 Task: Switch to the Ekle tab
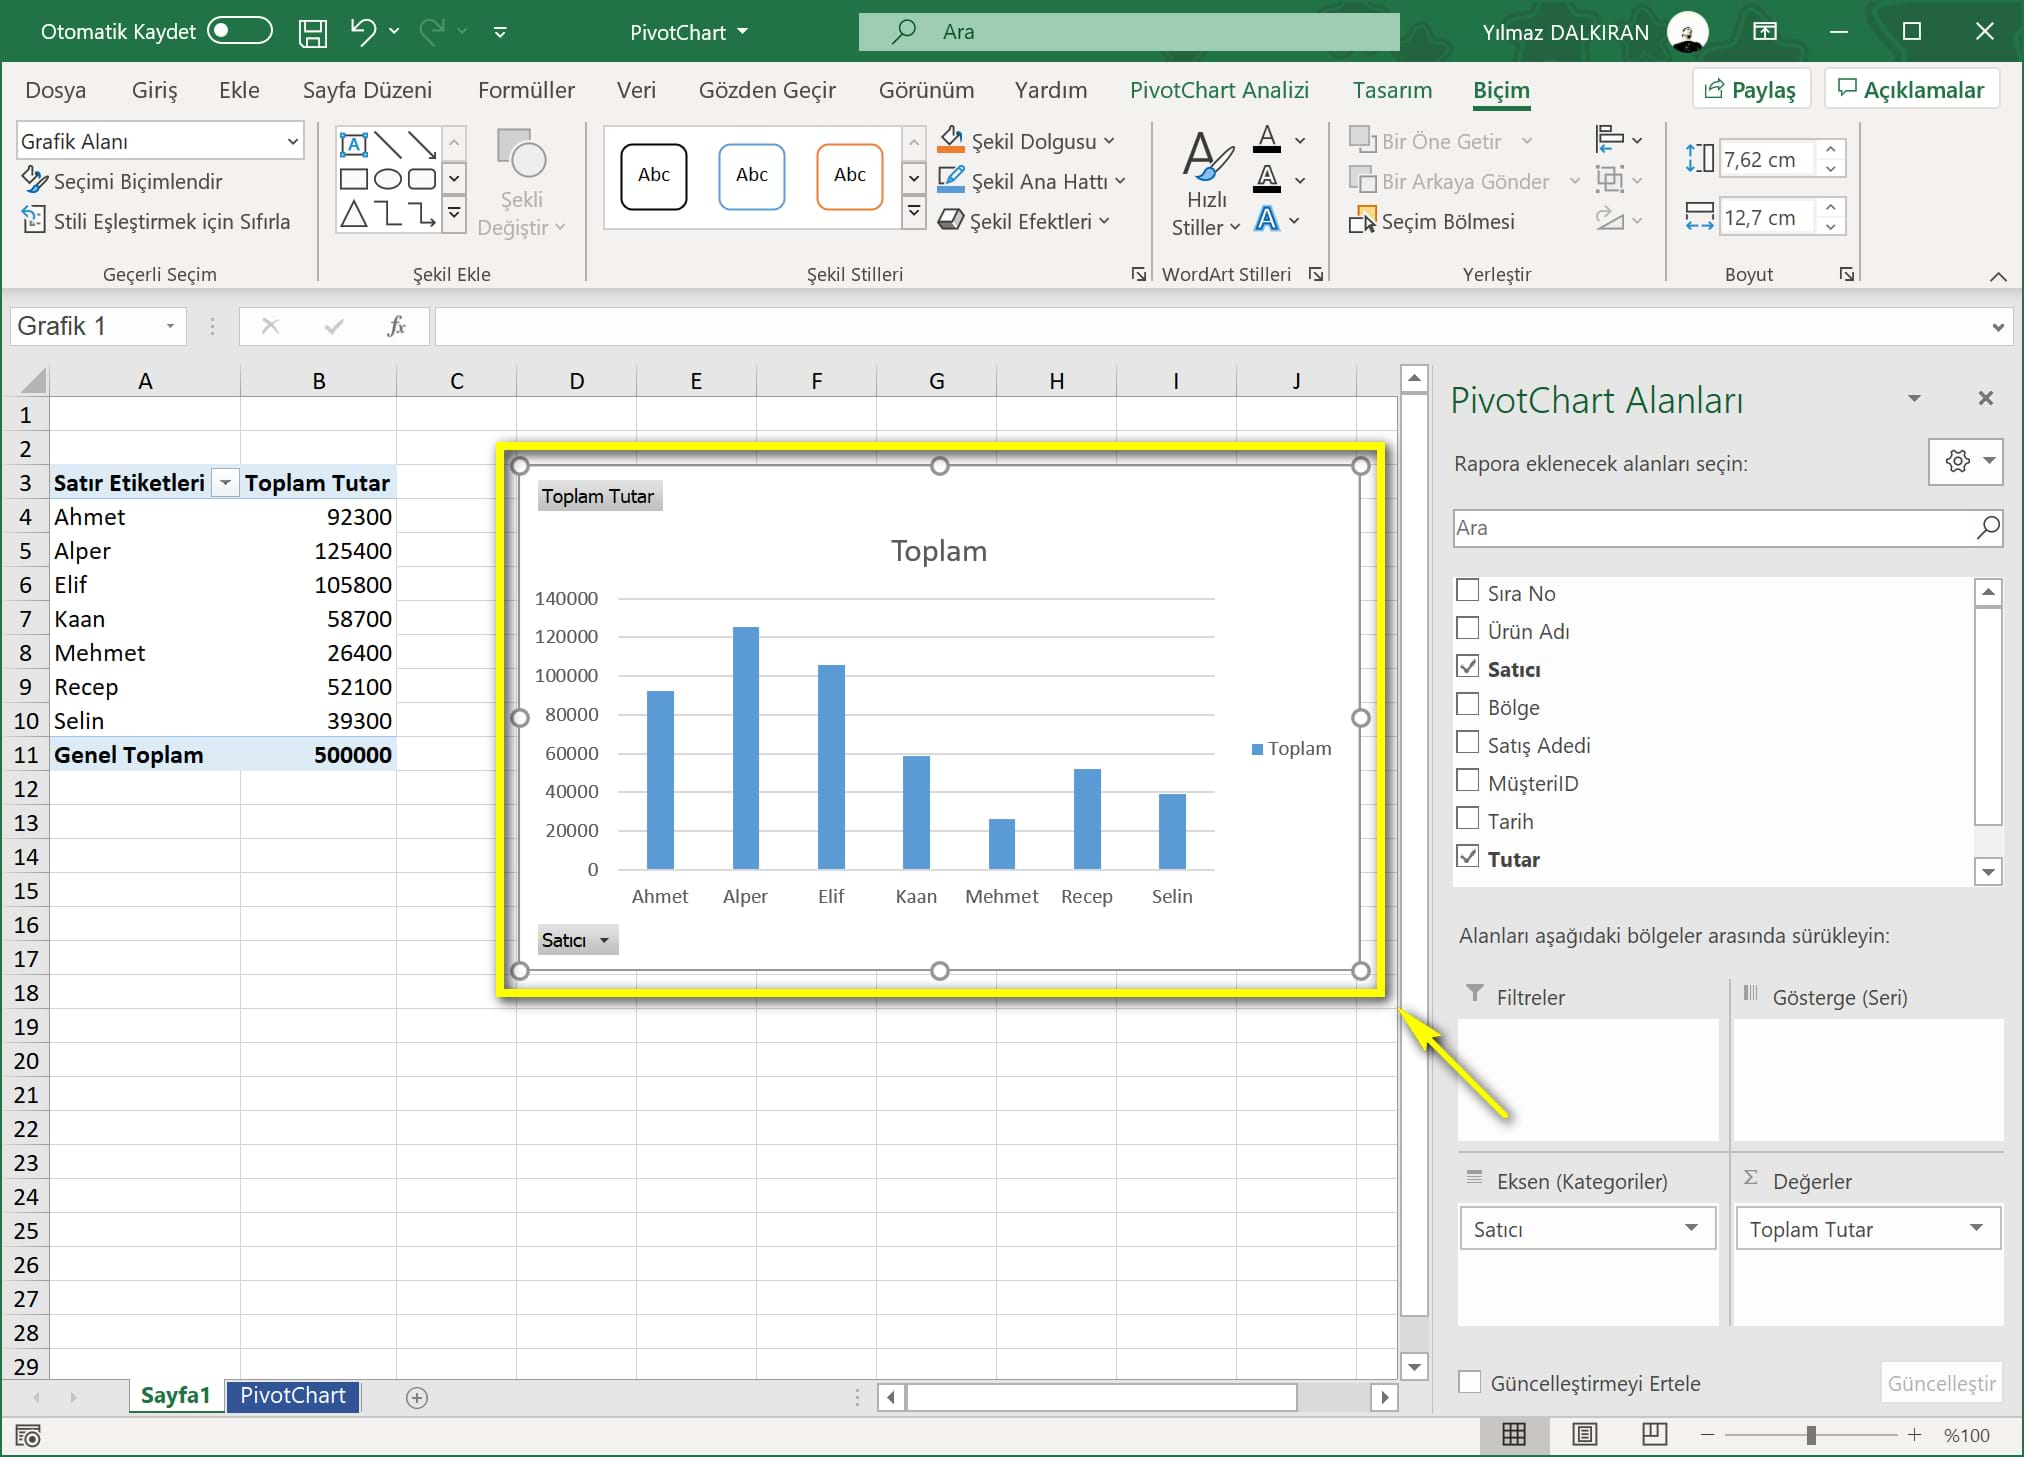(239, 90)
